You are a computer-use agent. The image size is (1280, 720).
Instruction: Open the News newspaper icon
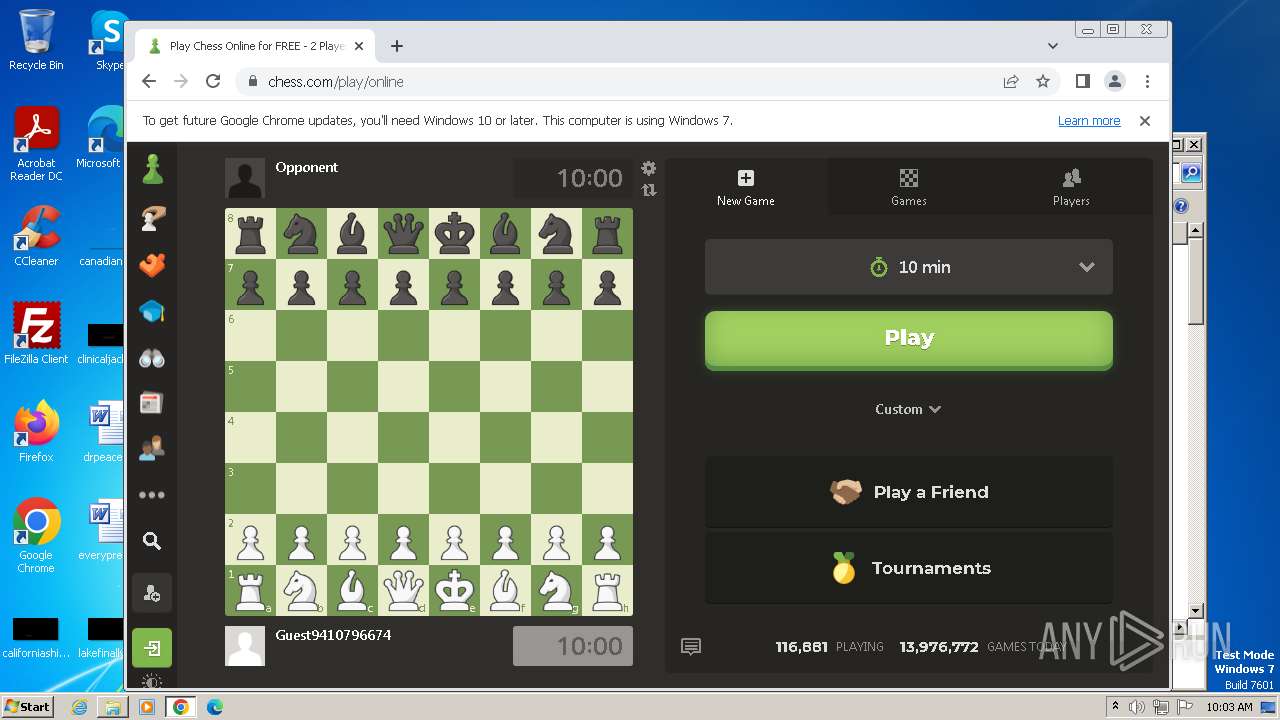pyautogui.click(x=152, y=403)
